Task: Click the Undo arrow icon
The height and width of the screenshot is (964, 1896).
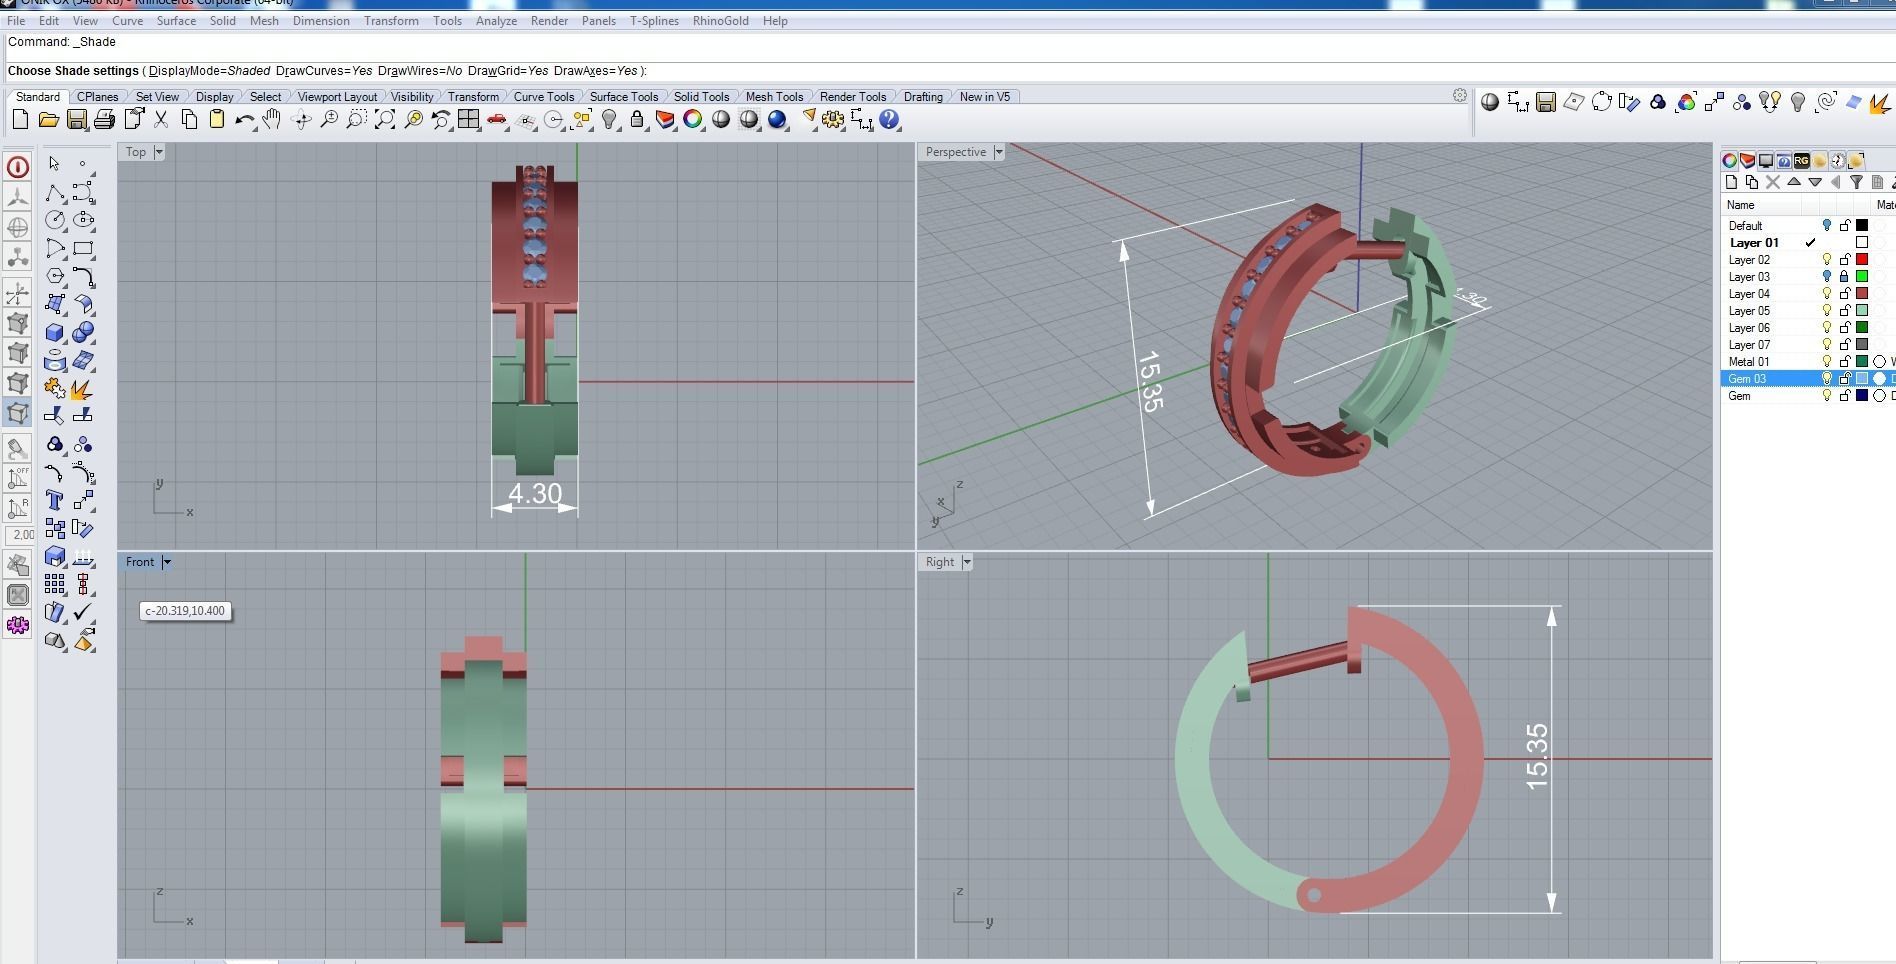Action: [244, 120]
